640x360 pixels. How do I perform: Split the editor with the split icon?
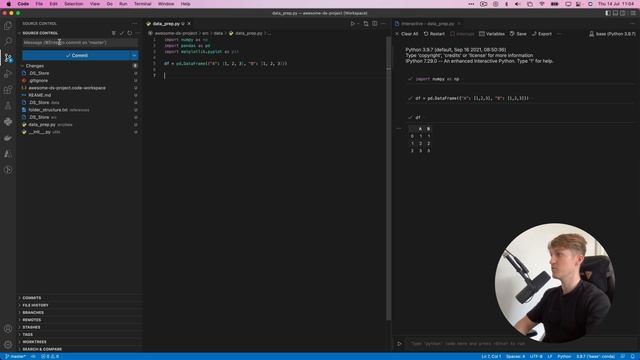pyautogui.click(x=375, y=24)
